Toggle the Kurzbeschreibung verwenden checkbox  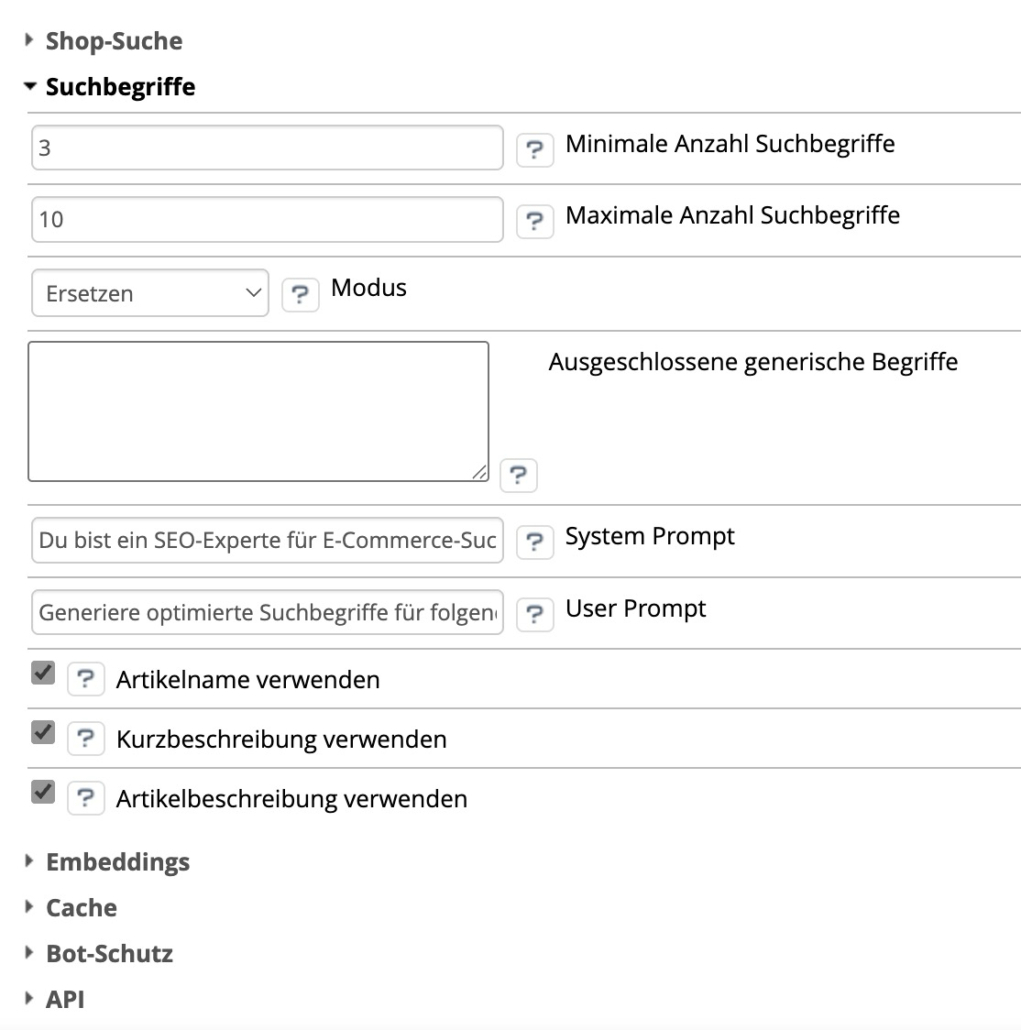(x=43, y=734)
